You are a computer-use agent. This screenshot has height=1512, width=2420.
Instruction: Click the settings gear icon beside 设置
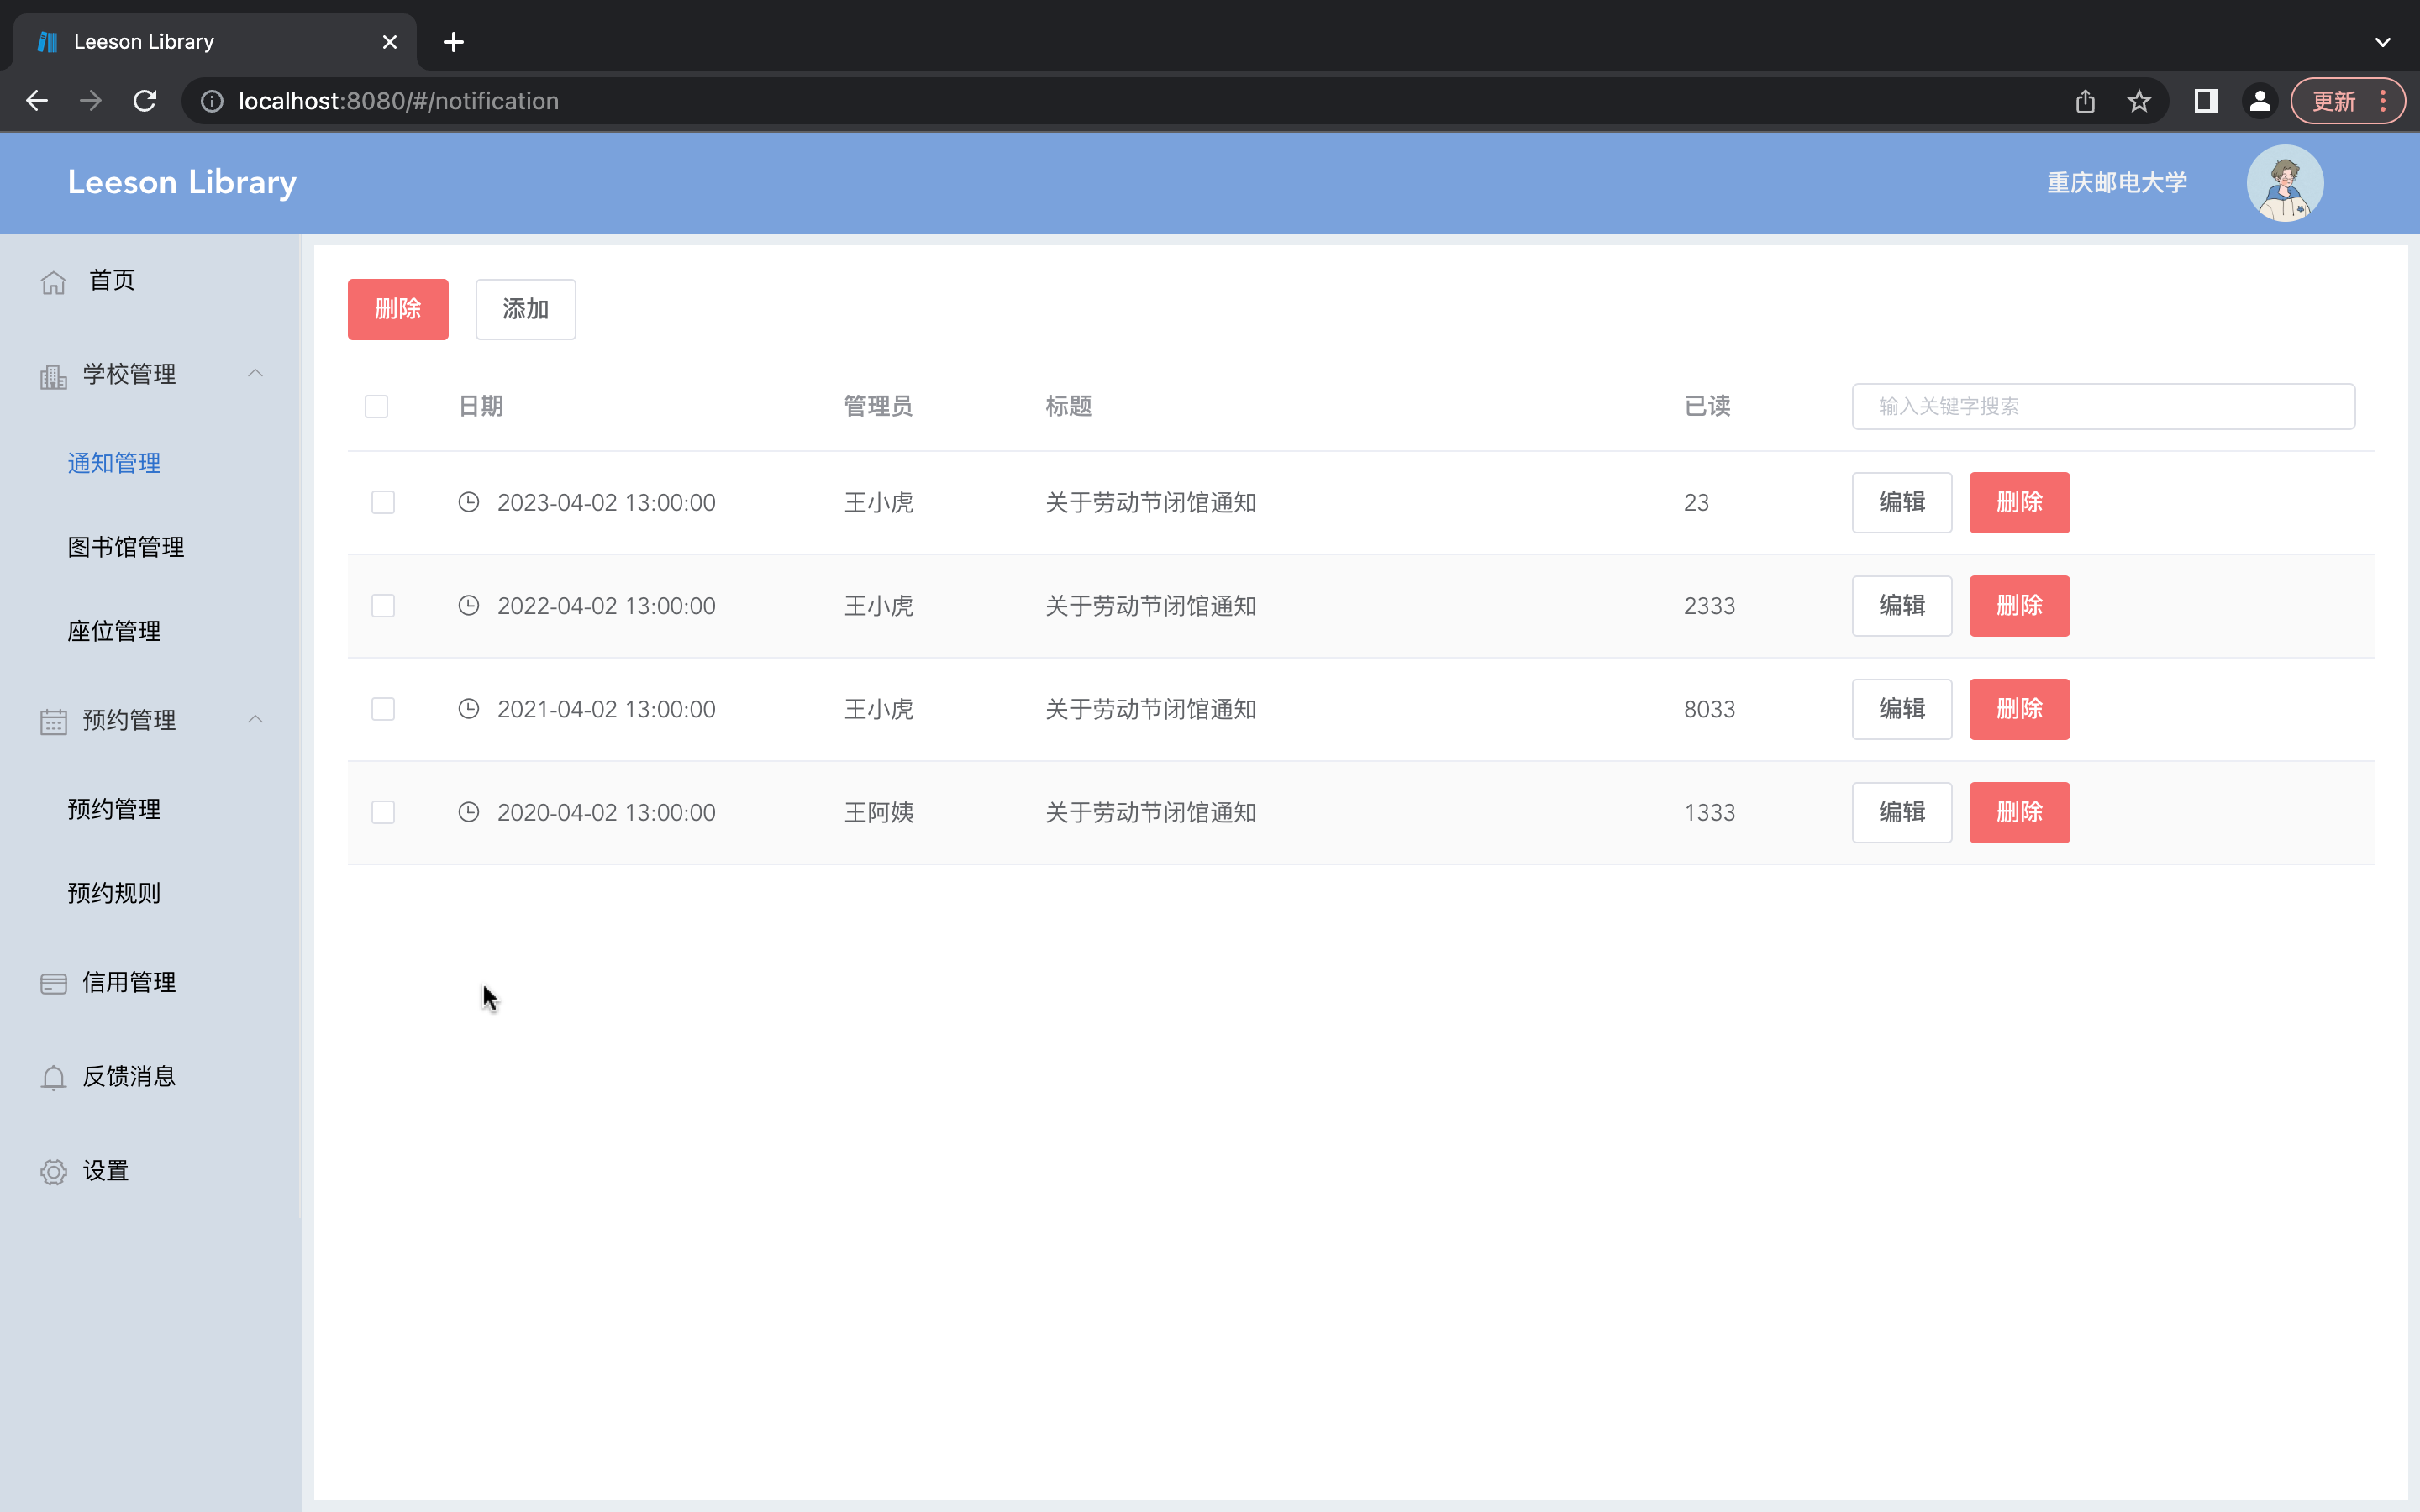point(53,1171)
